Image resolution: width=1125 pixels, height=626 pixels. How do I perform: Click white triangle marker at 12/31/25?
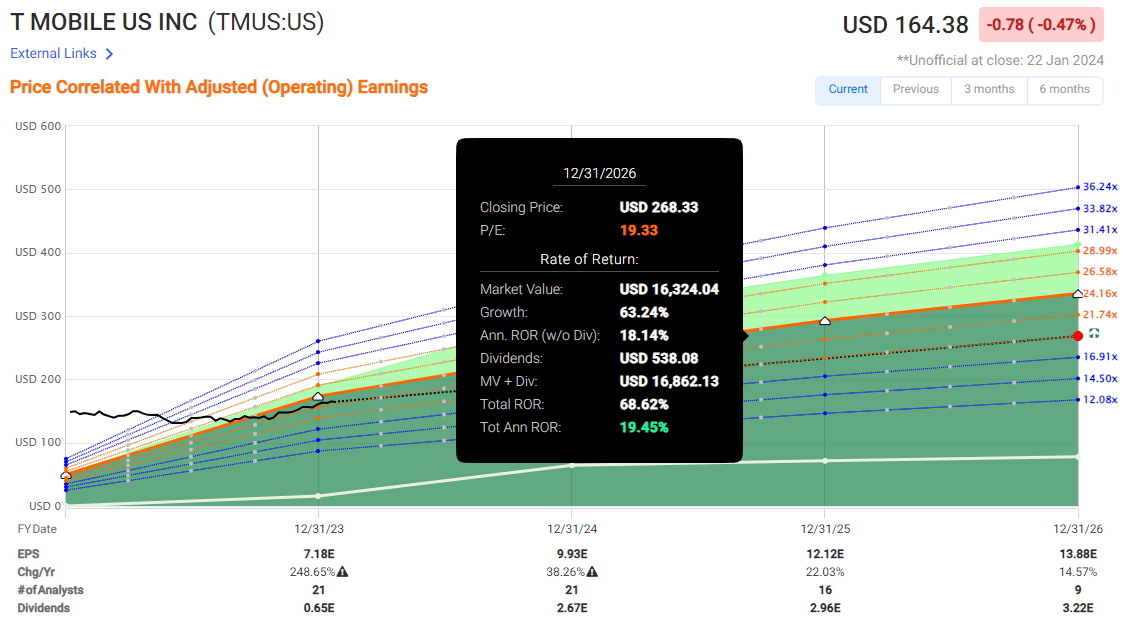pos(825,320)
